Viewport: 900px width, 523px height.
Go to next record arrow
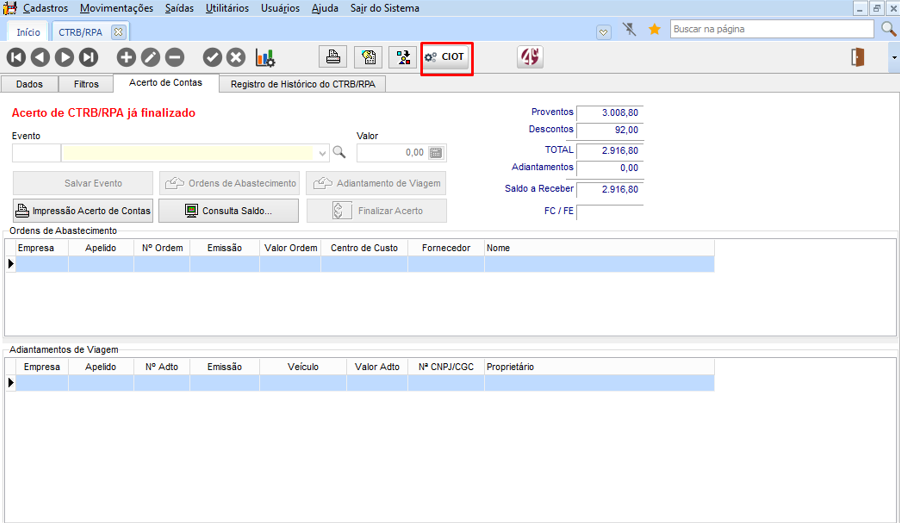(x=64, y=57)
